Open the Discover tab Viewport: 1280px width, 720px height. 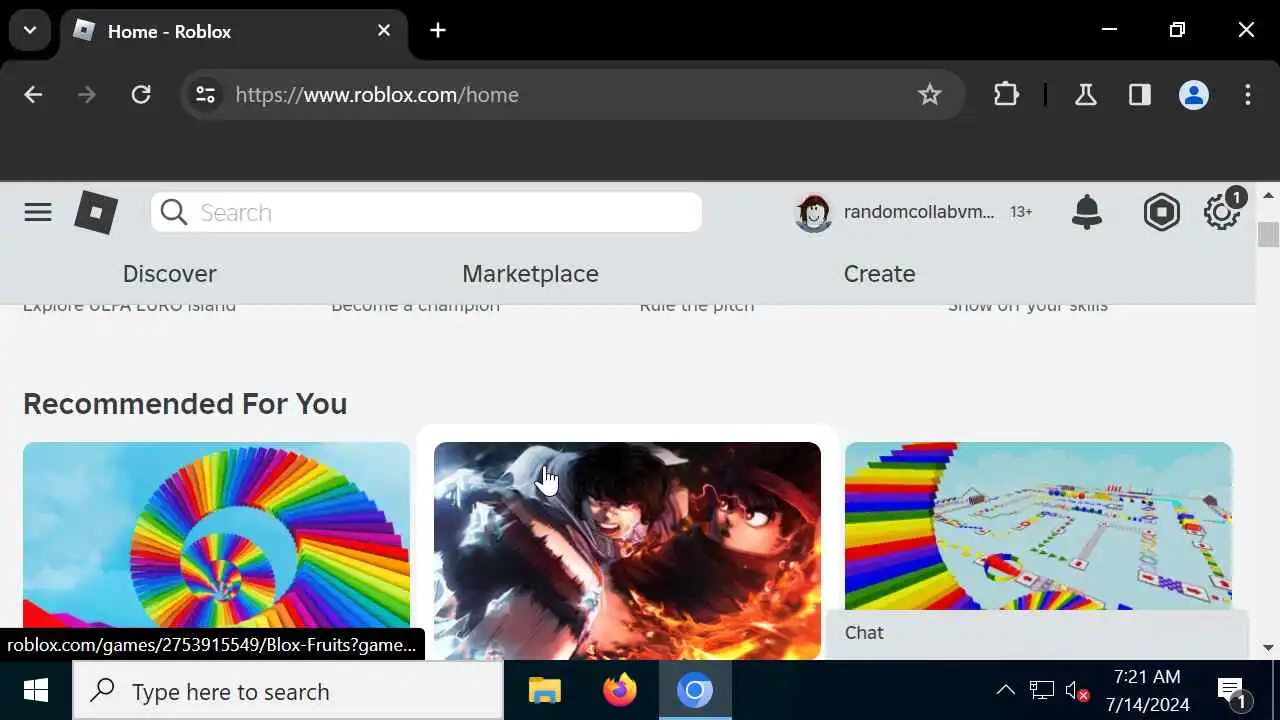coord(169,274)
